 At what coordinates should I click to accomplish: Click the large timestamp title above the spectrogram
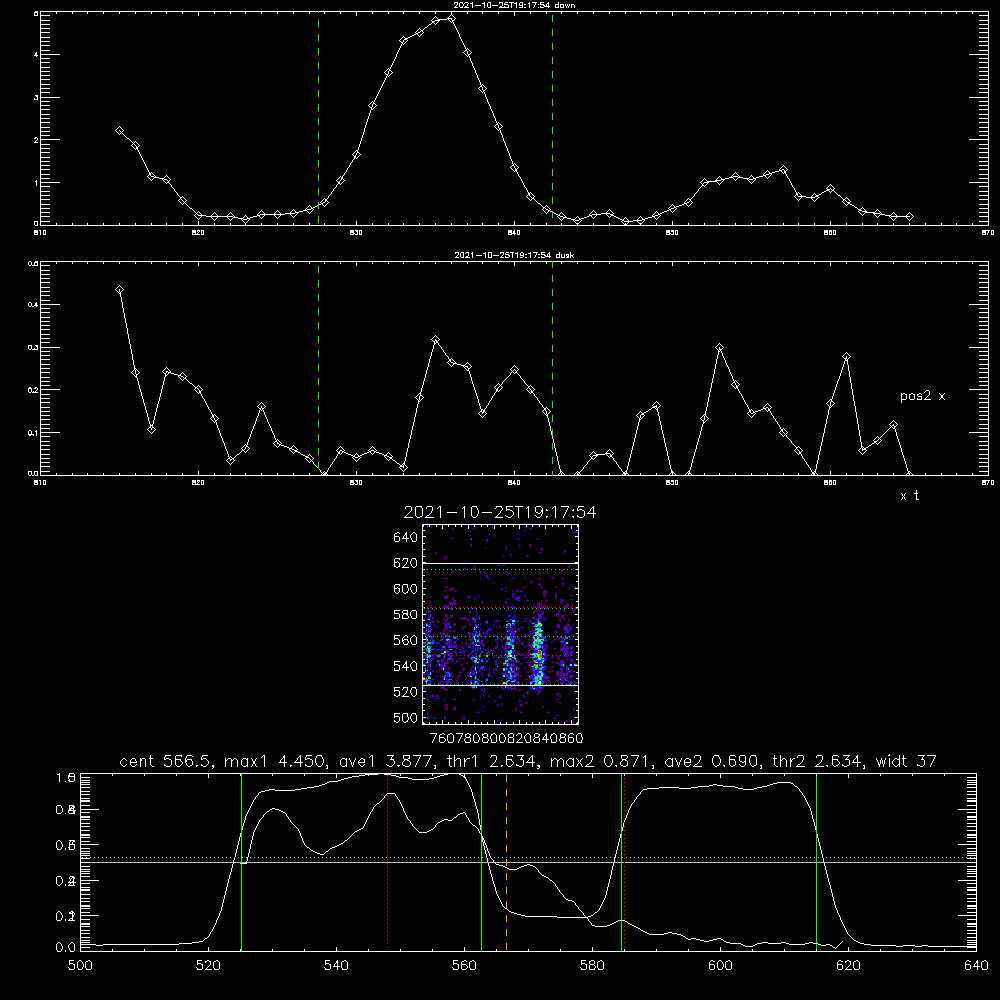pos(500,512)
